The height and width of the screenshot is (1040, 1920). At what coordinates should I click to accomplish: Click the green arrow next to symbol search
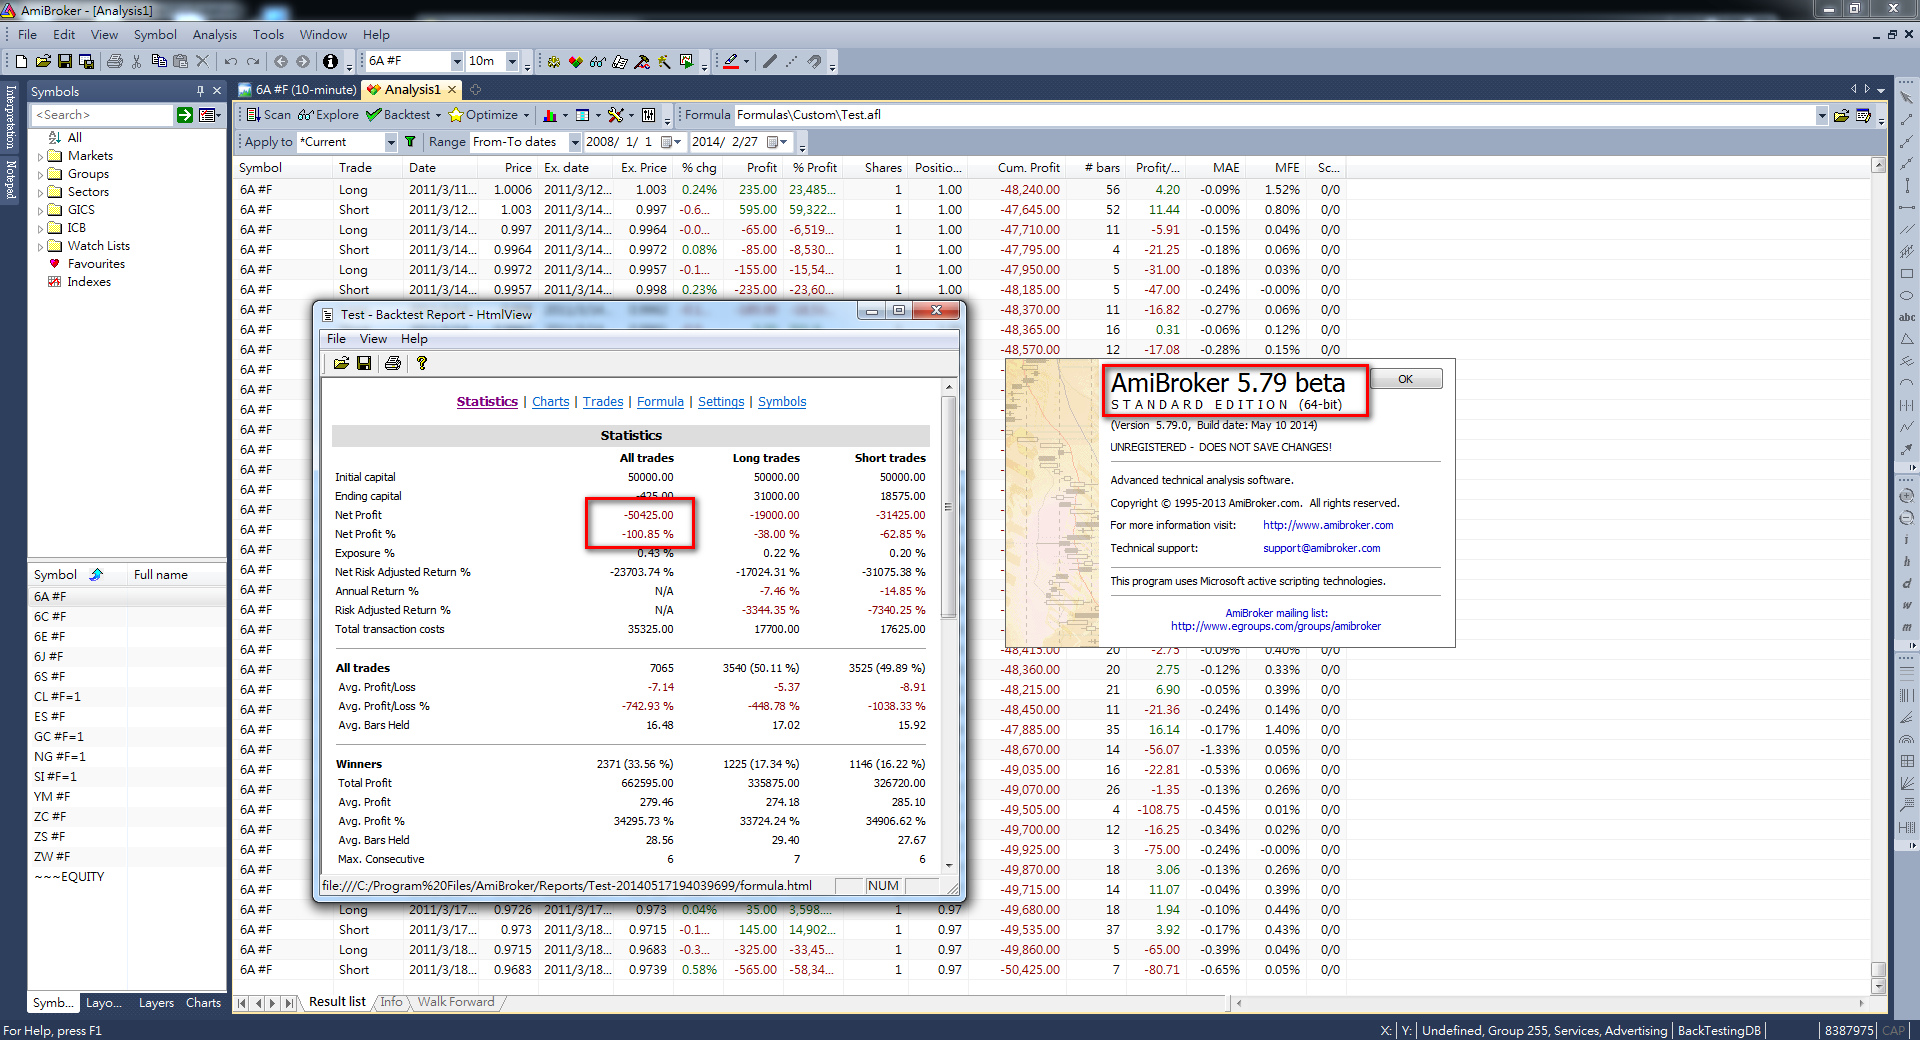[185, 115]
